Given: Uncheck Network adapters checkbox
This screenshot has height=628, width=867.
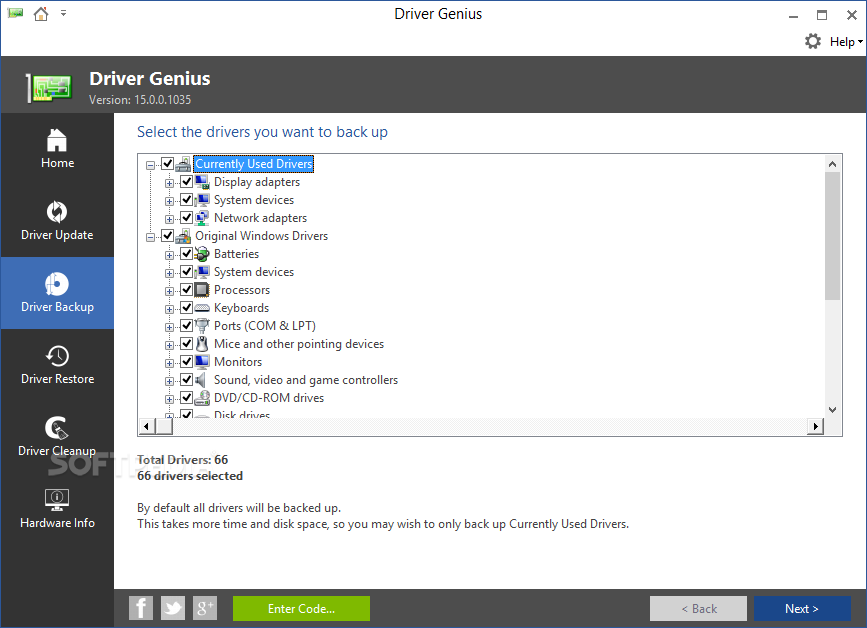Looking at the screenshot, I should click(x=187, y=217).
